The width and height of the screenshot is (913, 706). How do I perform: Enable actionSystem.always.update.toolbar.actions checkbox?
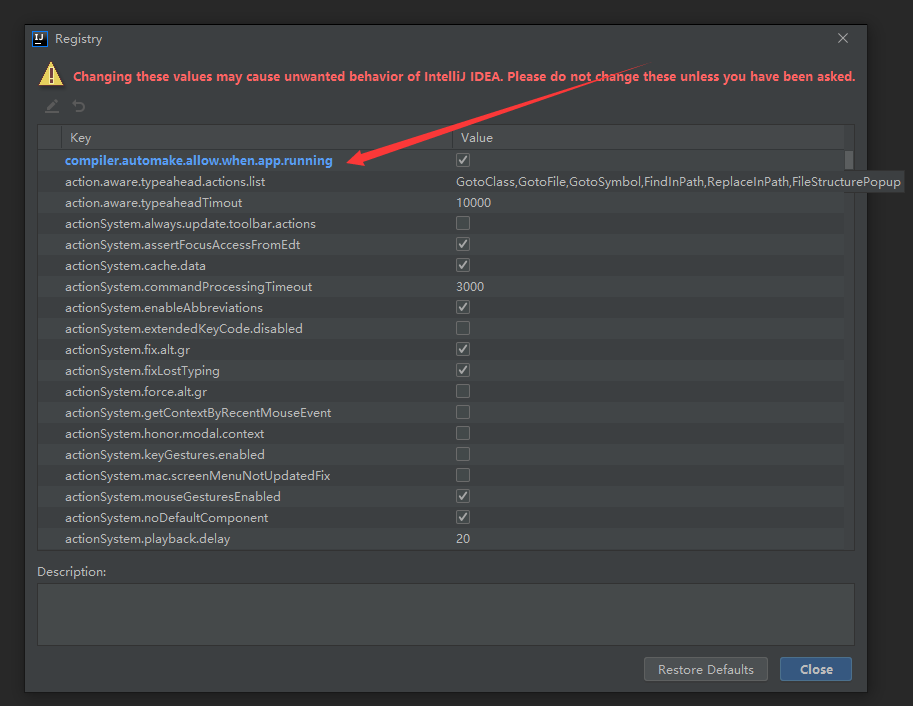pyautogui.click(x=463, y=223)
